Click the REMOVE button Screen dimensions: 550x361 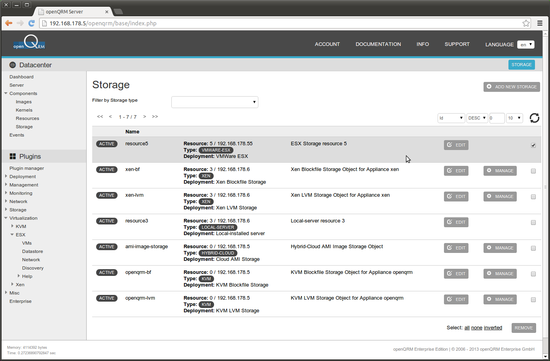pyautogui.click(x=524, y=328)
